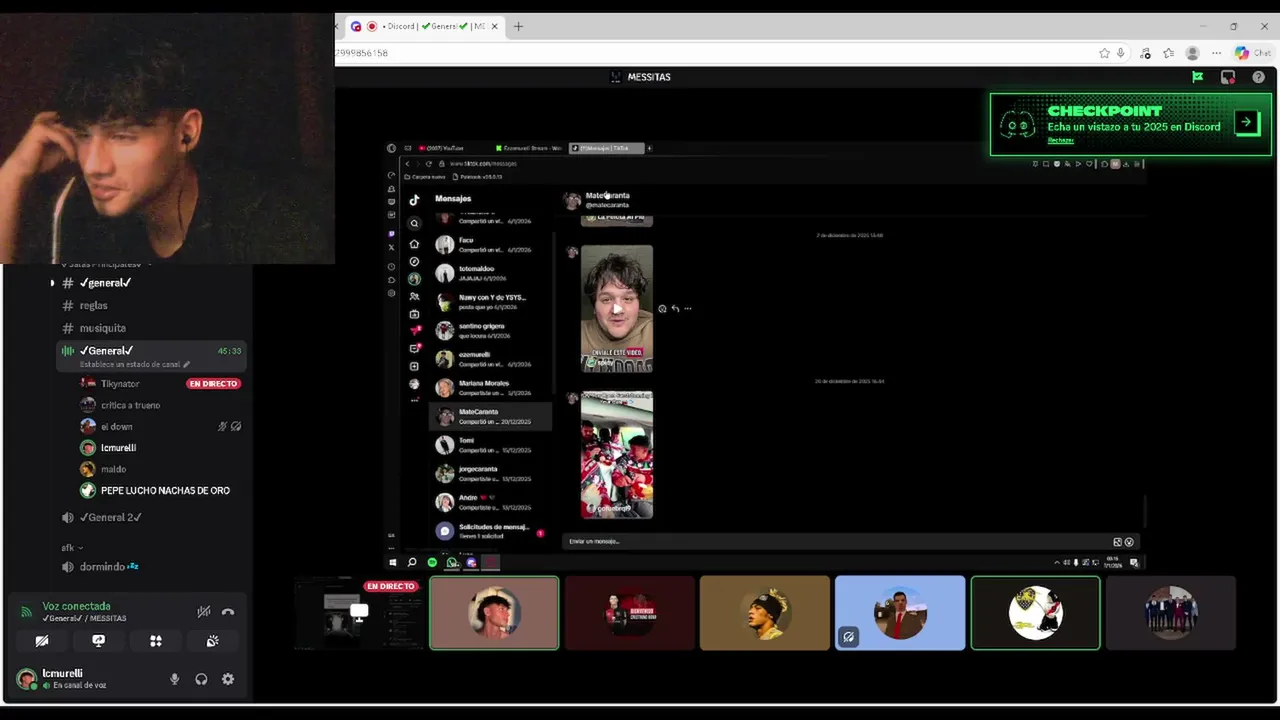Screen dimensions: 1280x720
Task: Open browser settings and more menu
Action: pos(1216,53)
